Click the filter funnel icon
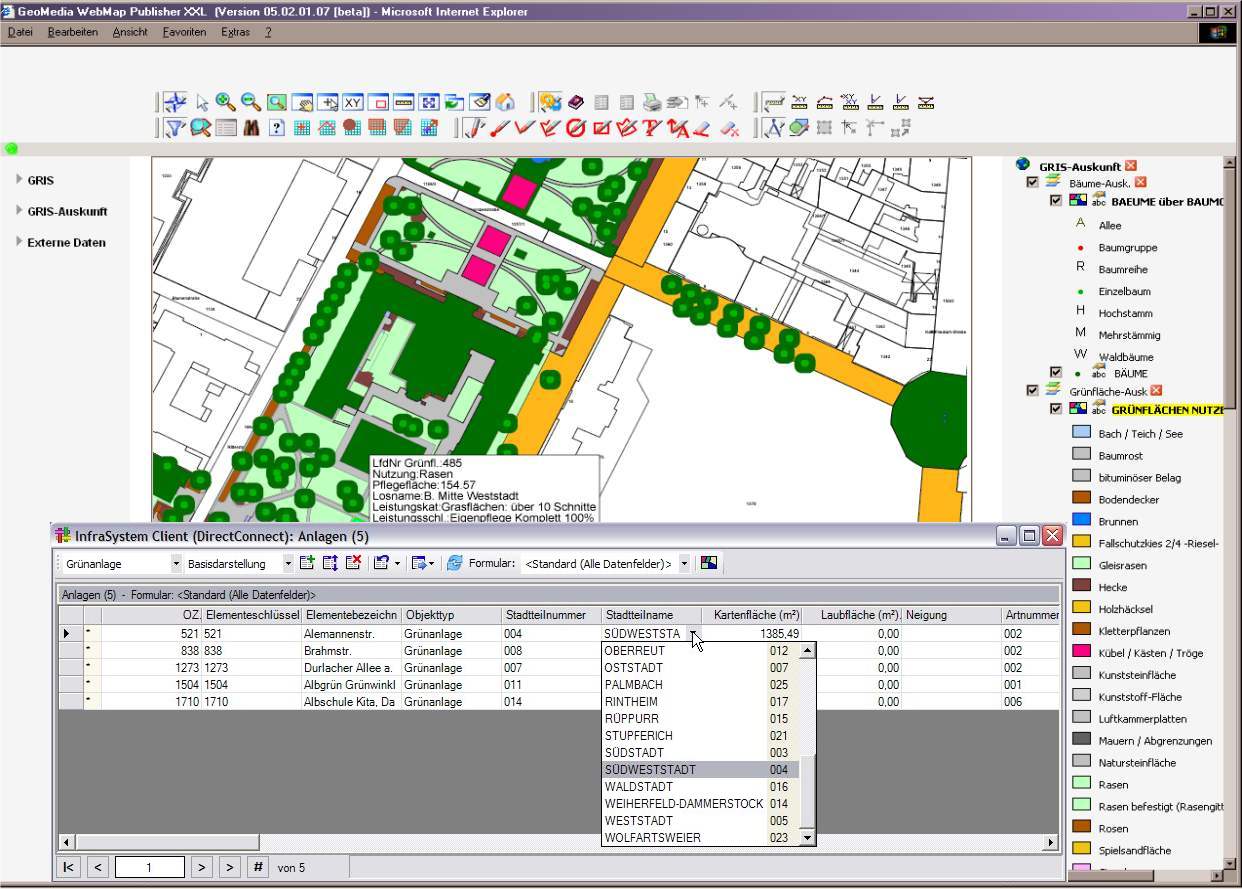 click(x=175, y=128)
